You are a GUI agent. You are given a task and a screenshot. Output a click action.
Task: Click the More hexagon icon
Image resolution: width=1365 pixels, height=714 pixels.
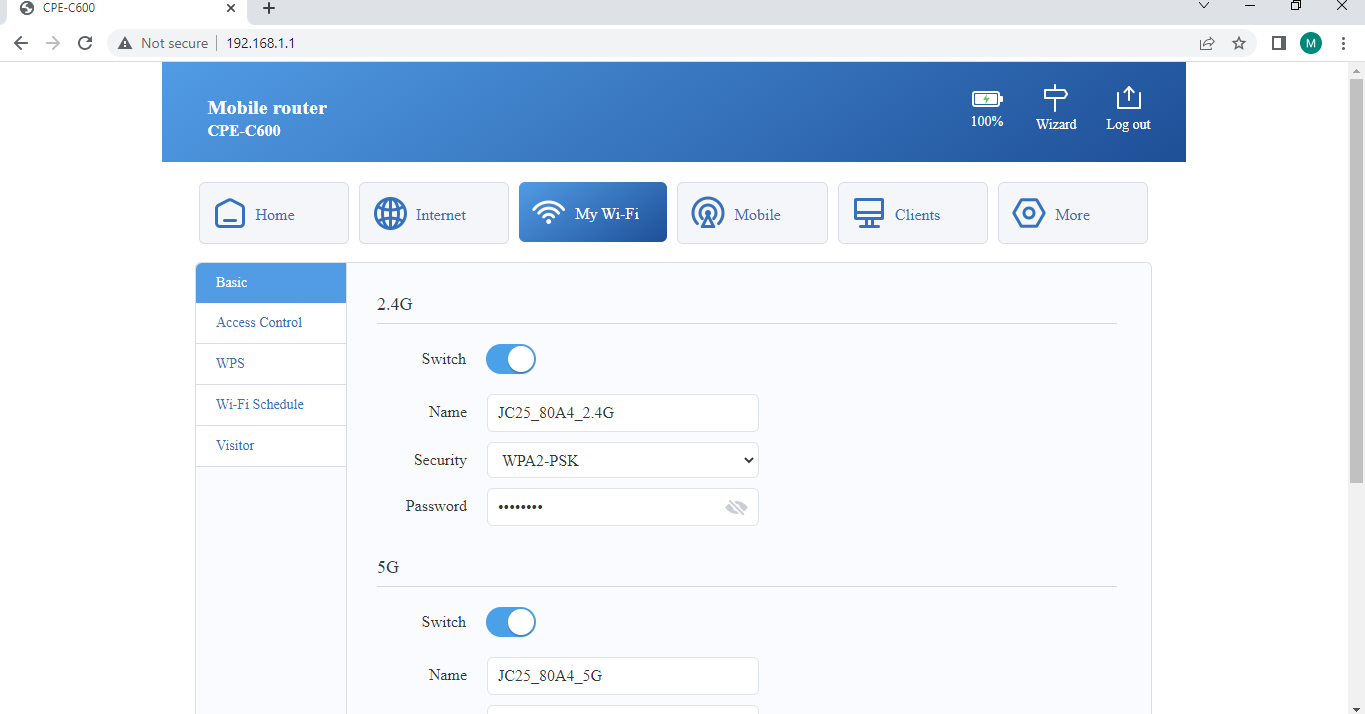click(1029, 213)
